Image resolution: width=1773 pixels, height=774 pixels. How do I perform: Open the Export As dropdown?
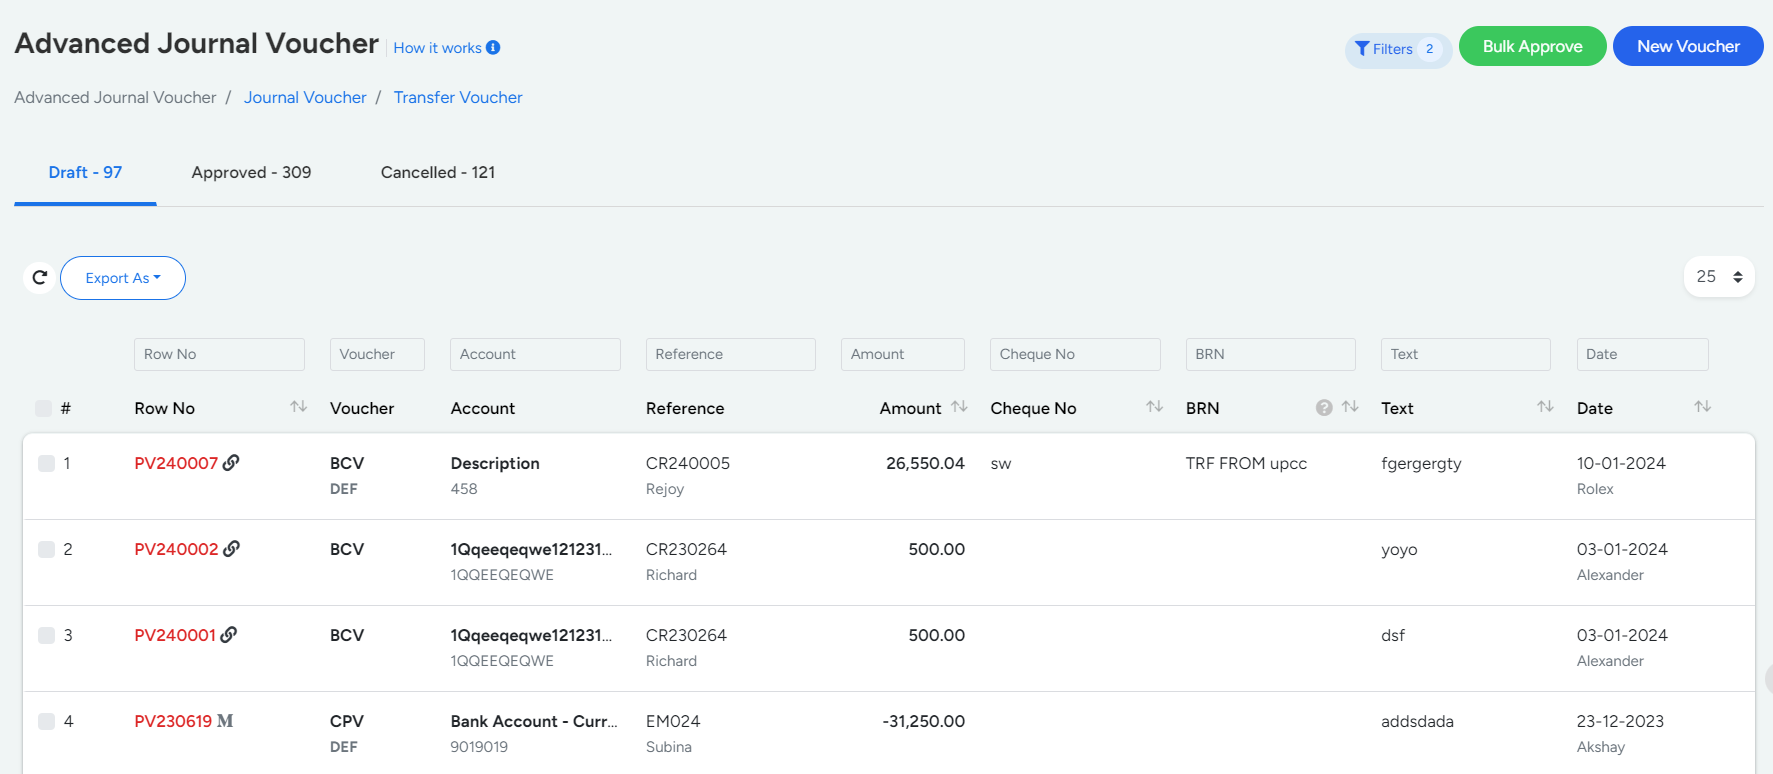point(123,278)
